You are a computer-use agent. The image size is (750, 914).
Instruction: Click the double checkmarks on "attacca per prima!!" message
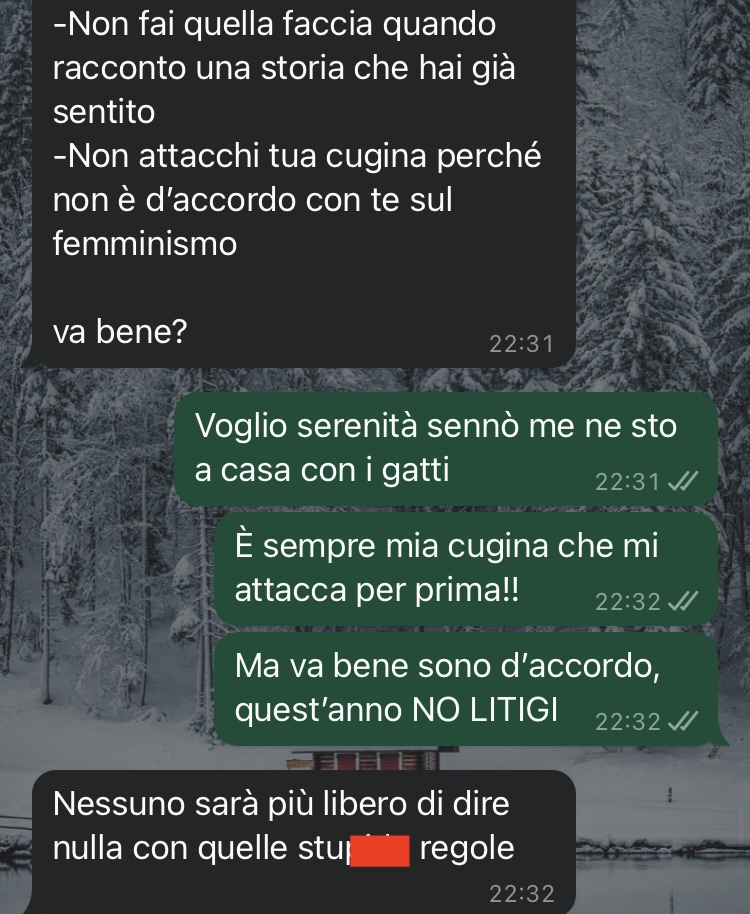682,601
